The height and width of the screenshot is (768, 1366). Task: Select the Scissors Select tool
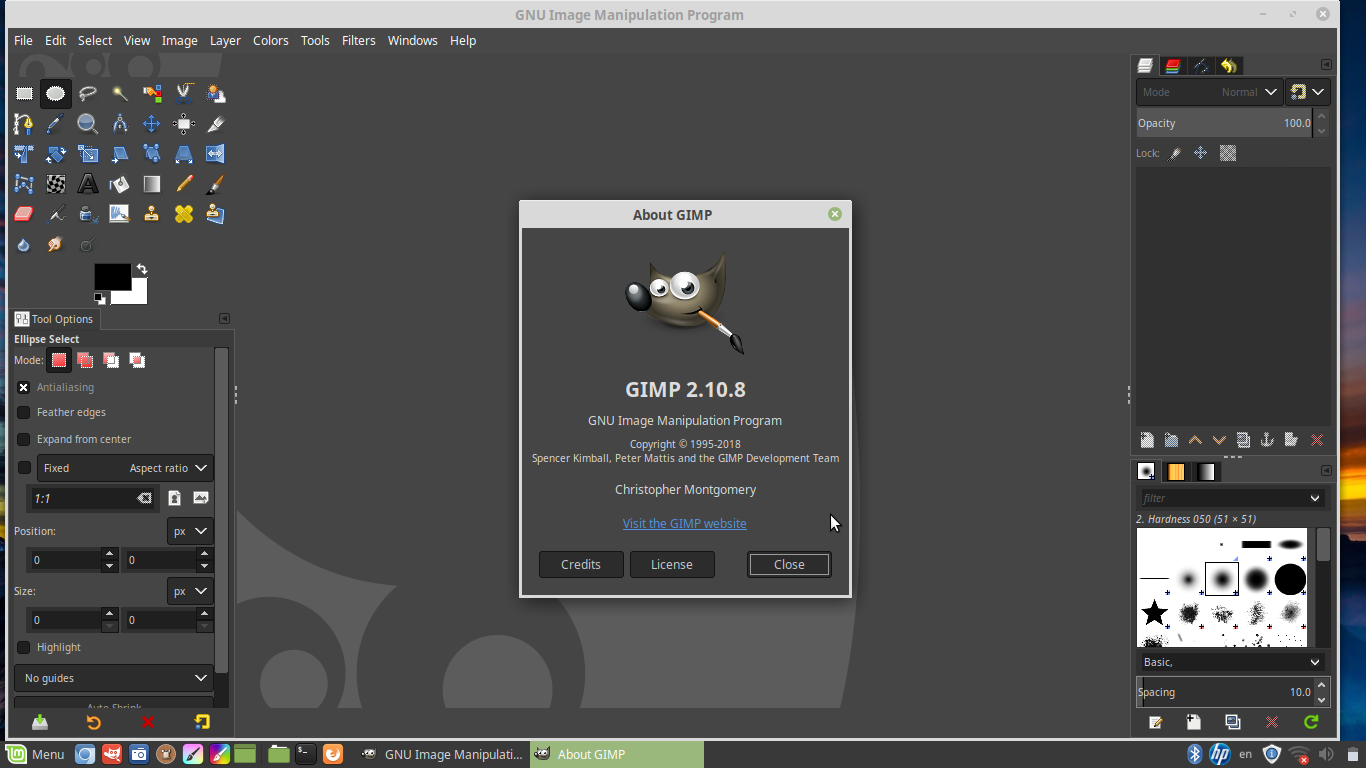184,94
